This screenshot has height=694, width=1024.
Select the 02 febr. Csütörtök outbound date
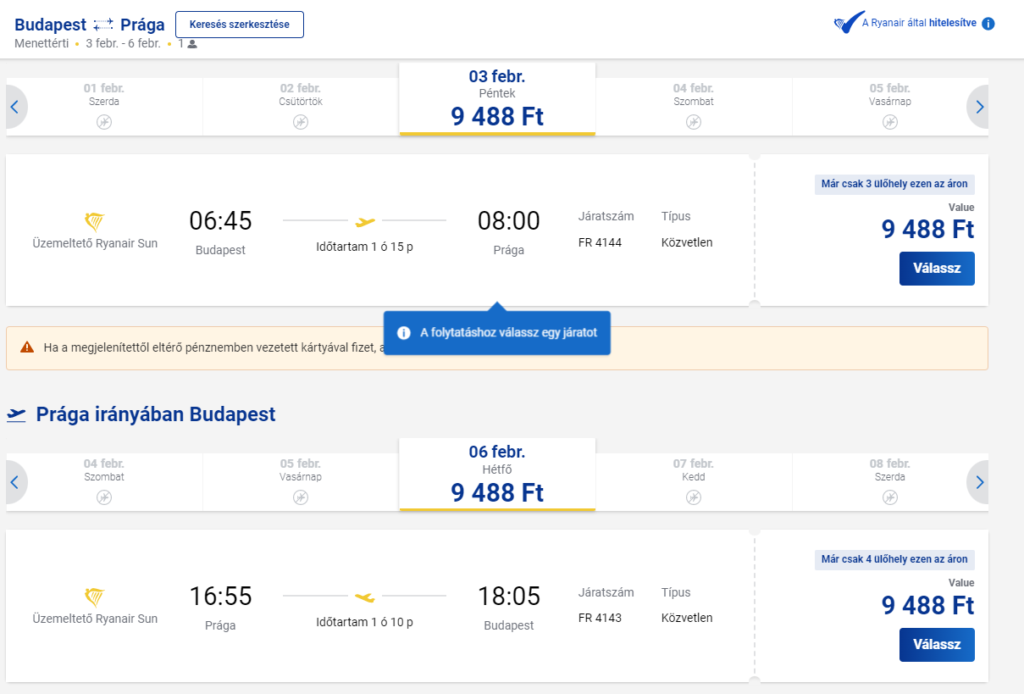coord(300,106)
